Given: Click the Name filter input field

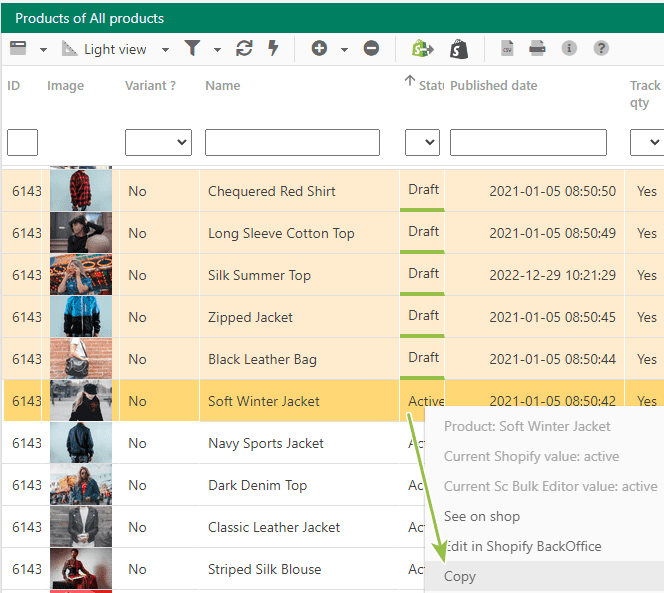Looking at the screenshot, I should (x=292, y=142).
